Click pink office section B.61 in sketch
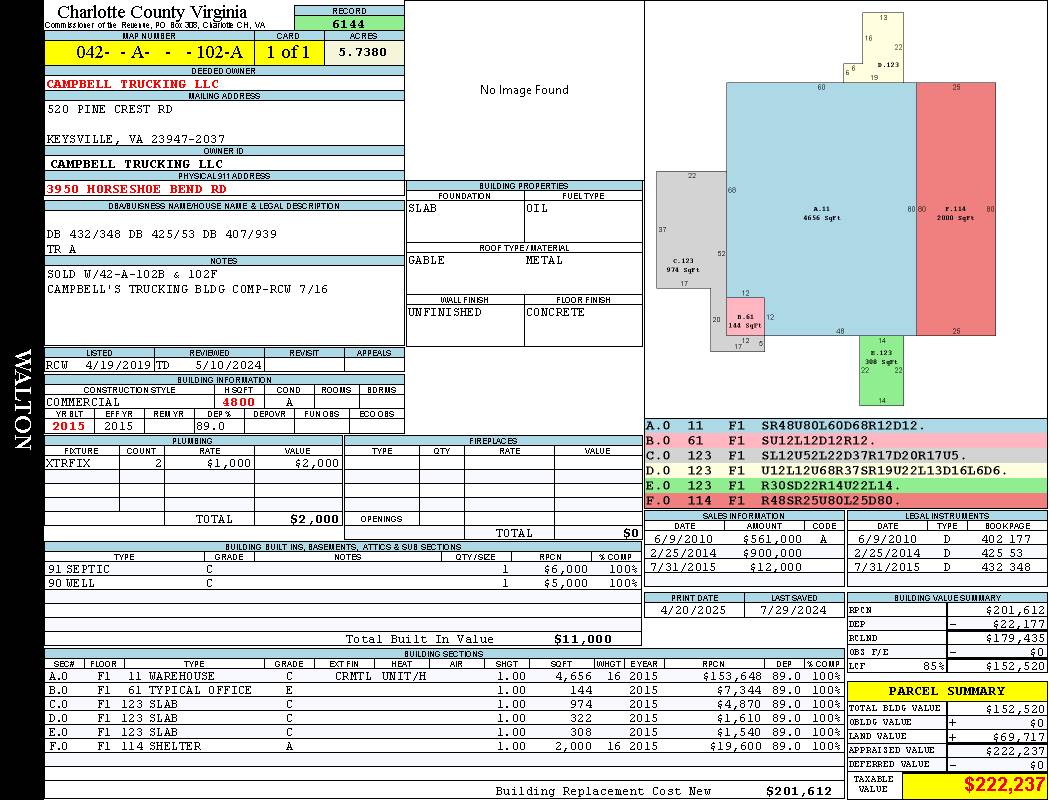This screenshot has width=1050, height=800. coord(745,317)
